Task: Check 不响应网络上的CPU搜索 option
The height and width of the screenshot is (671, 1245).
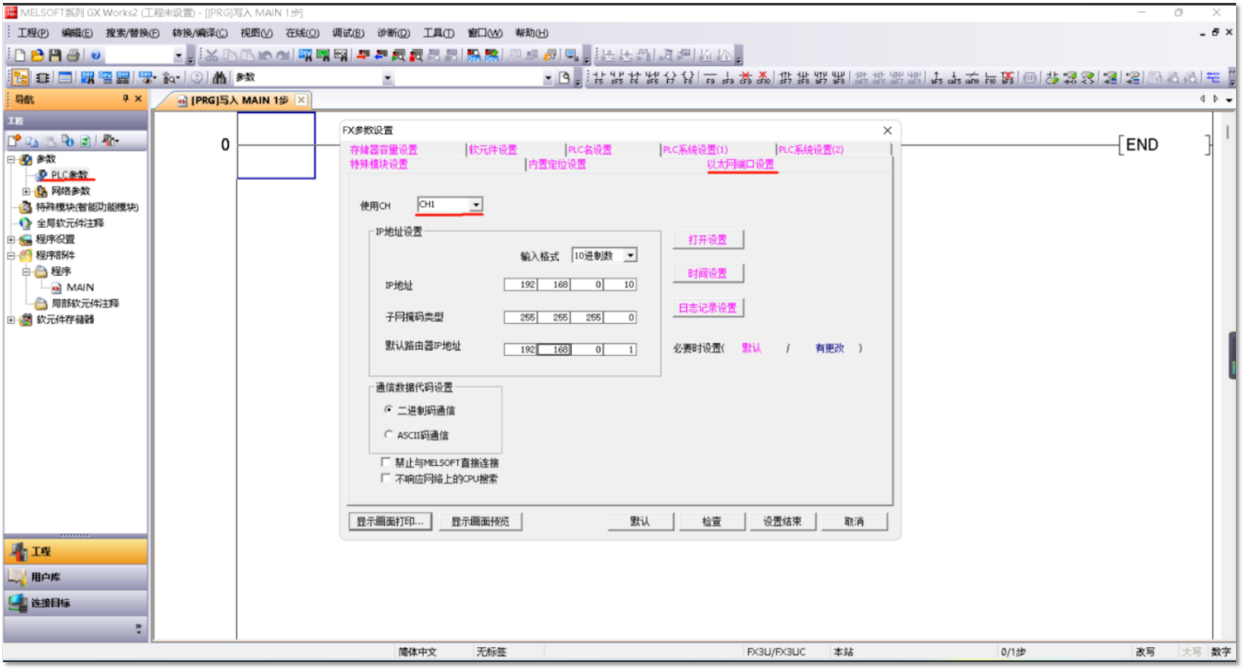Action: pyautogui.click(x=386, y=478)
